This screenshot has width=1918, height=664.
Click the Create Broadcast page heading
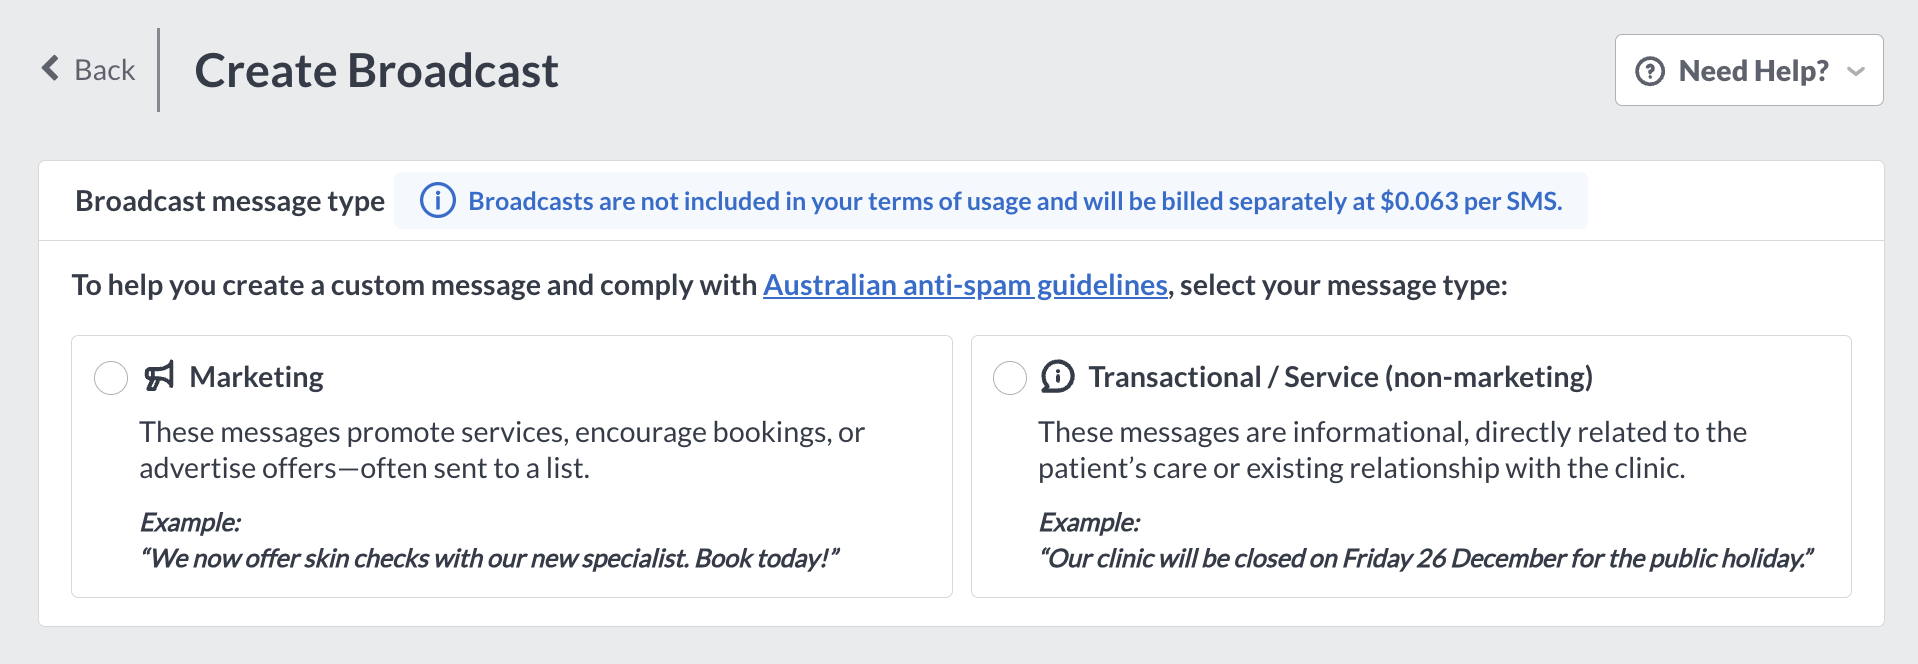[x=376, y=70]
